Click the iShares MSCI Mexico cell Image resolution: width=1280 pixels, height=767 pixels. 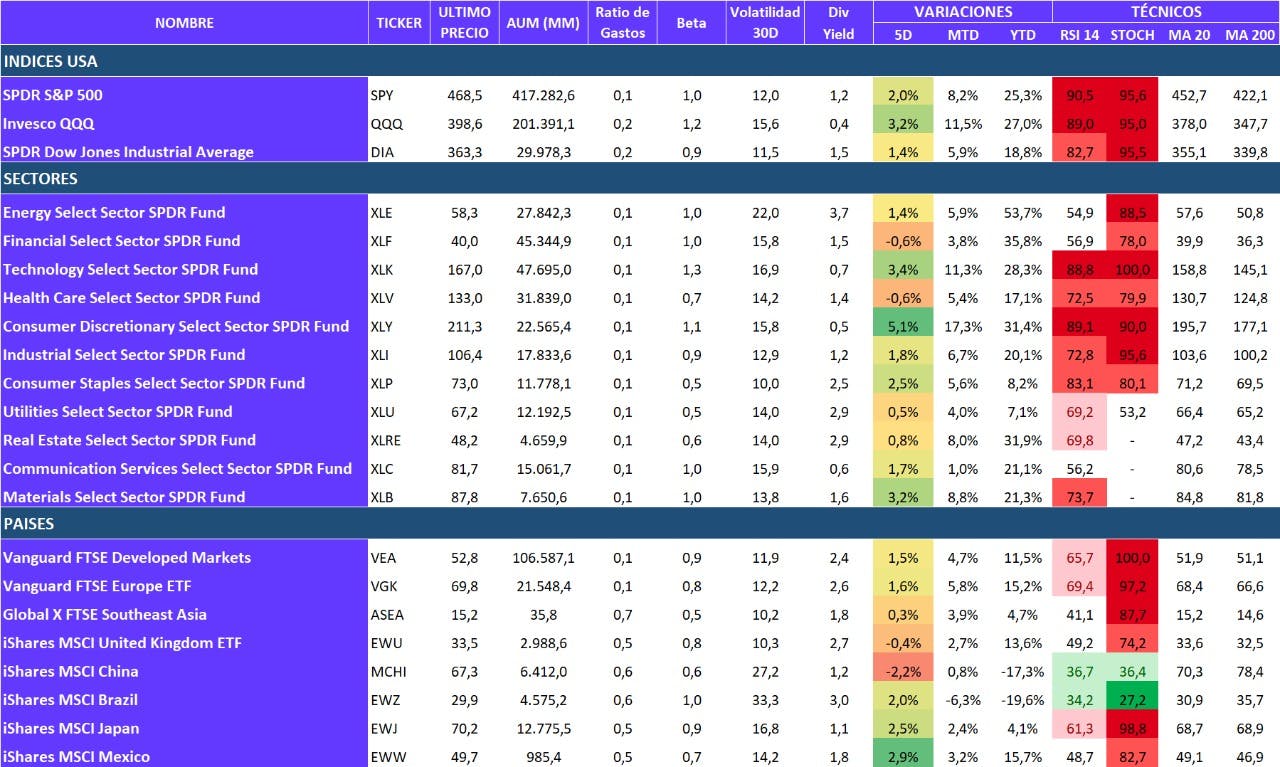(x=184, y=756)
